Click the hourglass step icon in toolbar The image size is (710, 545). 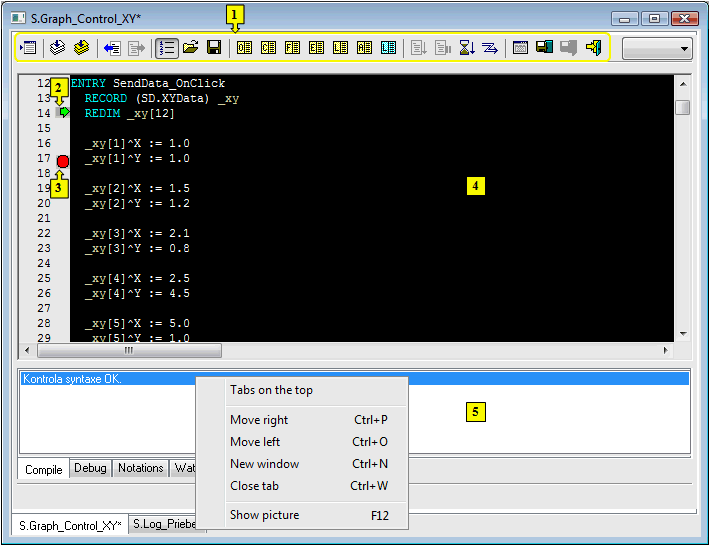click(x=467, y=47)
